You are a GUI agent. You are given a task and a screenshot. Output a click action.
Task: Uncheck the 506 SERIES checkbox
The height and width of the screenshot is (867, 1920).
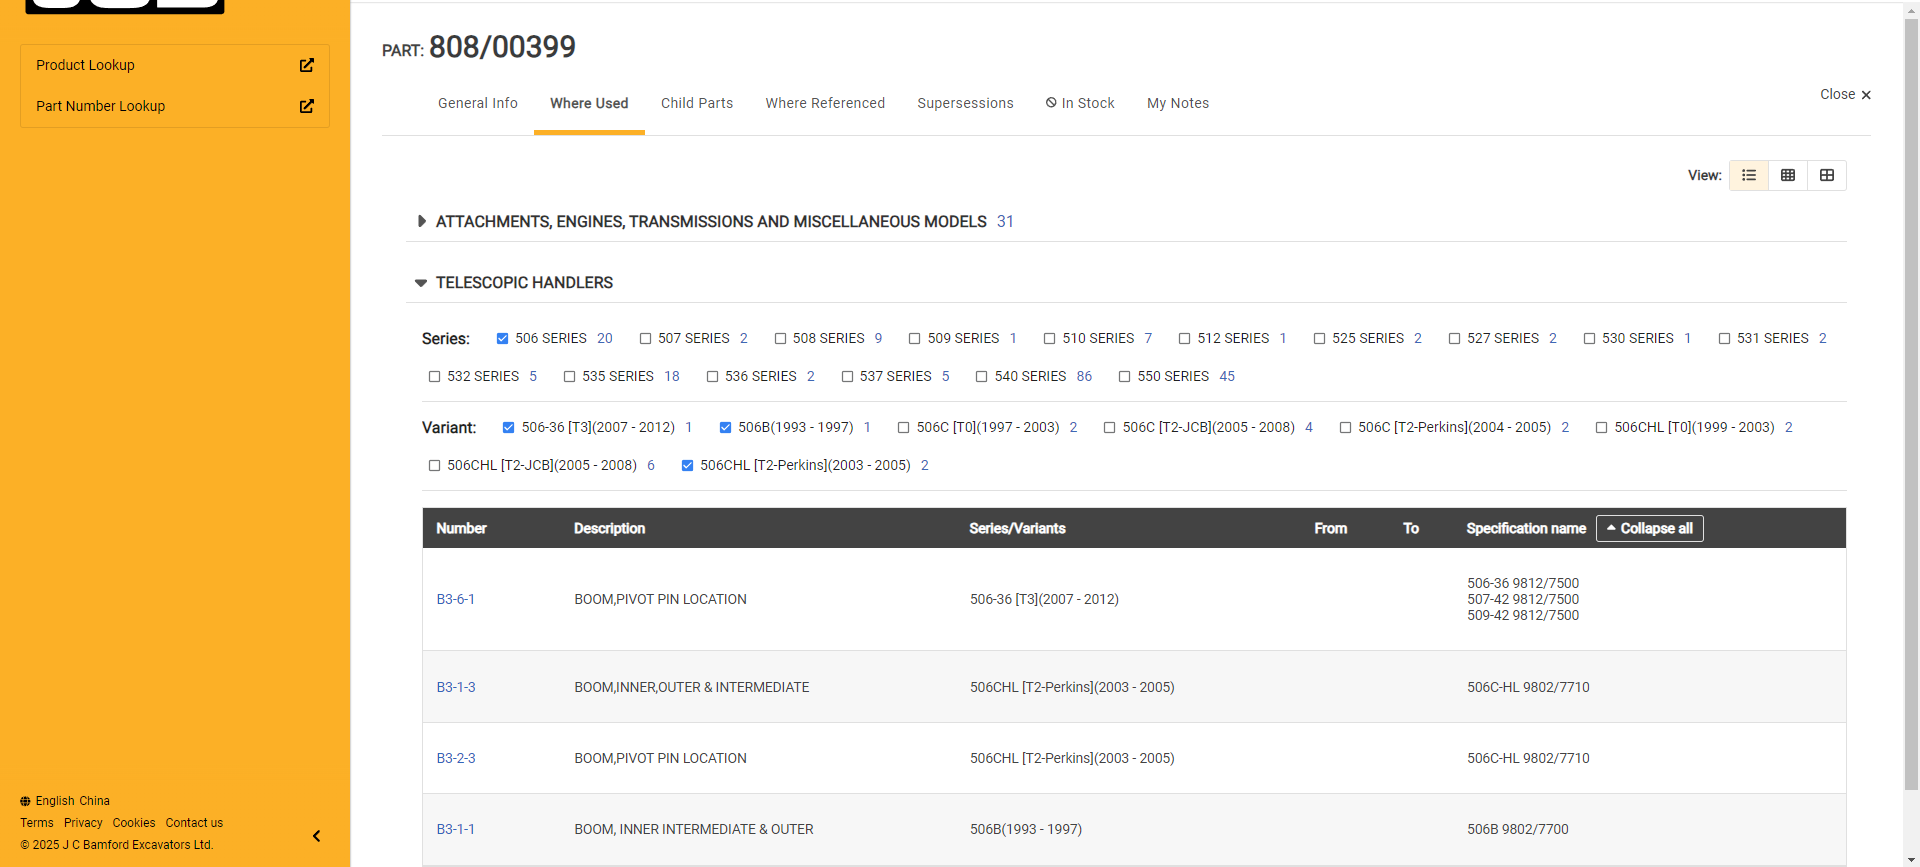(502, 339)
